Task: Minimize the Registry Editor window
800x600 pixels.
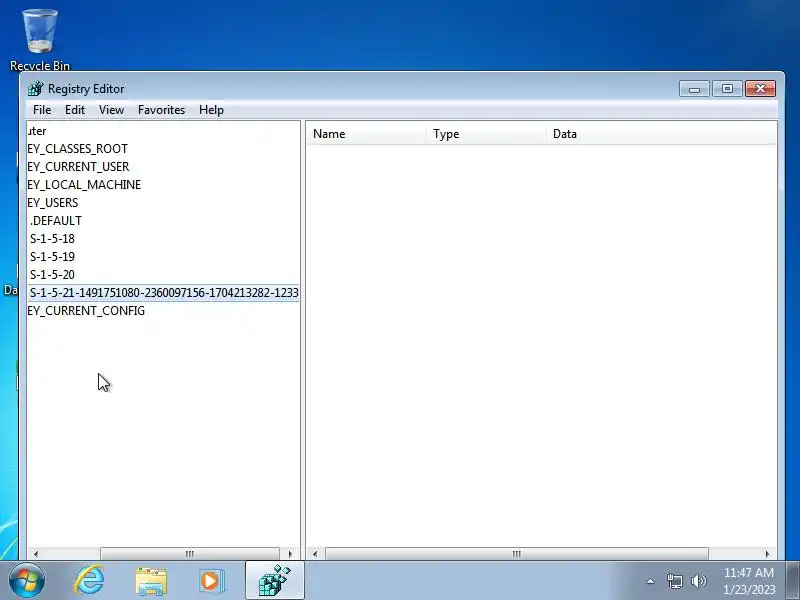Action: pos(694,89)
